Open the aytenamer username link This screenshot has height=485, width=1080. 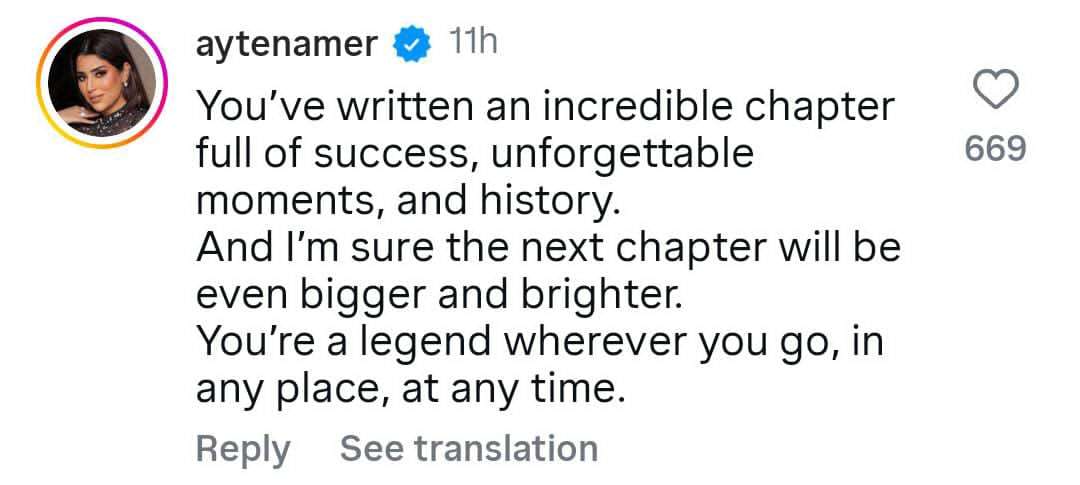[x=286, y=45]
